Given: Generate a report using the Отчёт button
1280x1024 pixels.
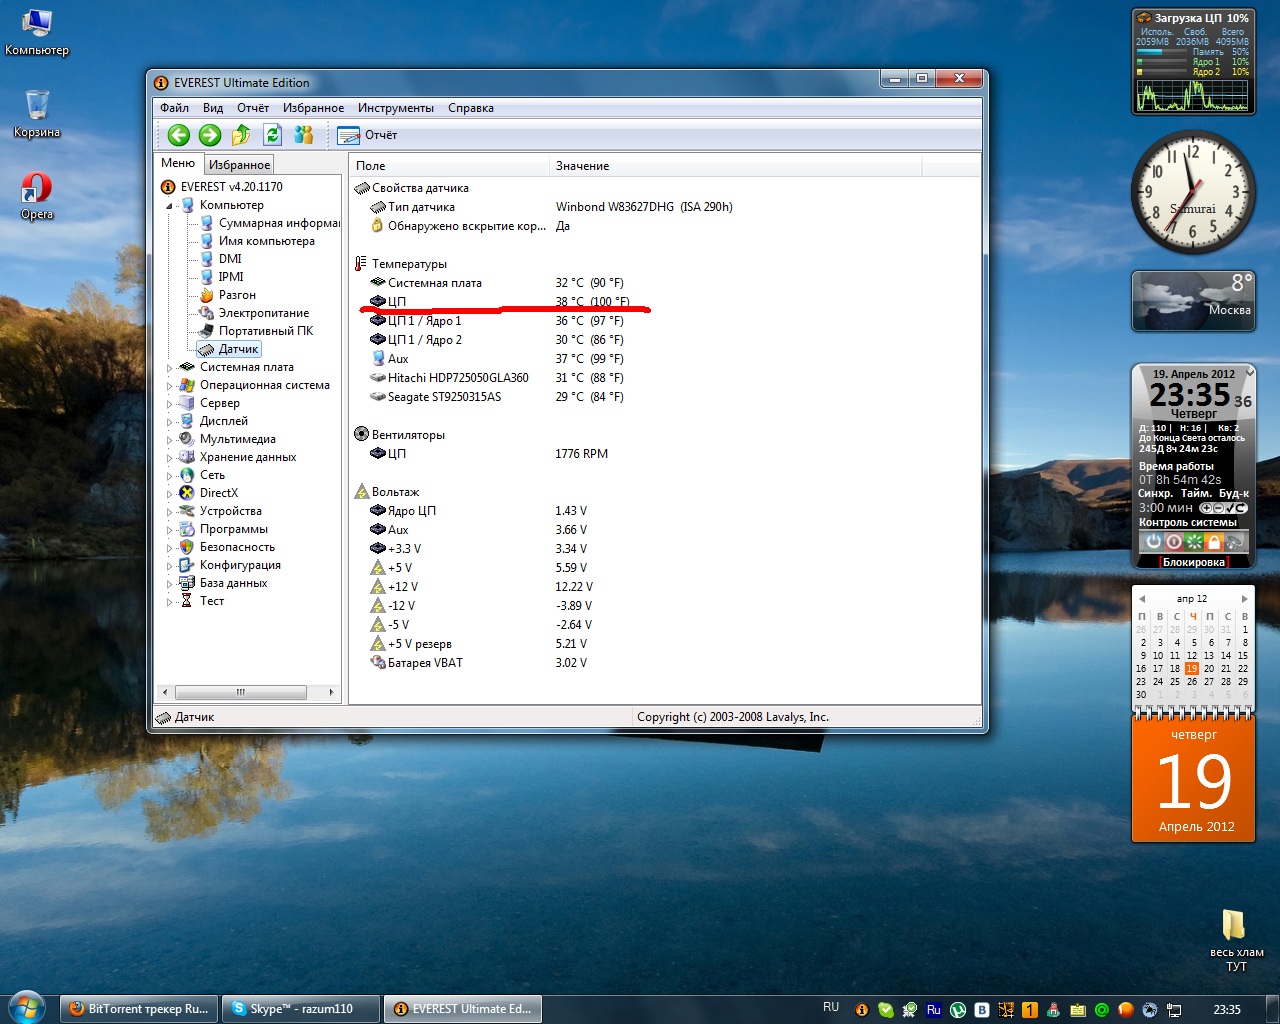Looking at the screenshot, I should click(x=367, y=135).
